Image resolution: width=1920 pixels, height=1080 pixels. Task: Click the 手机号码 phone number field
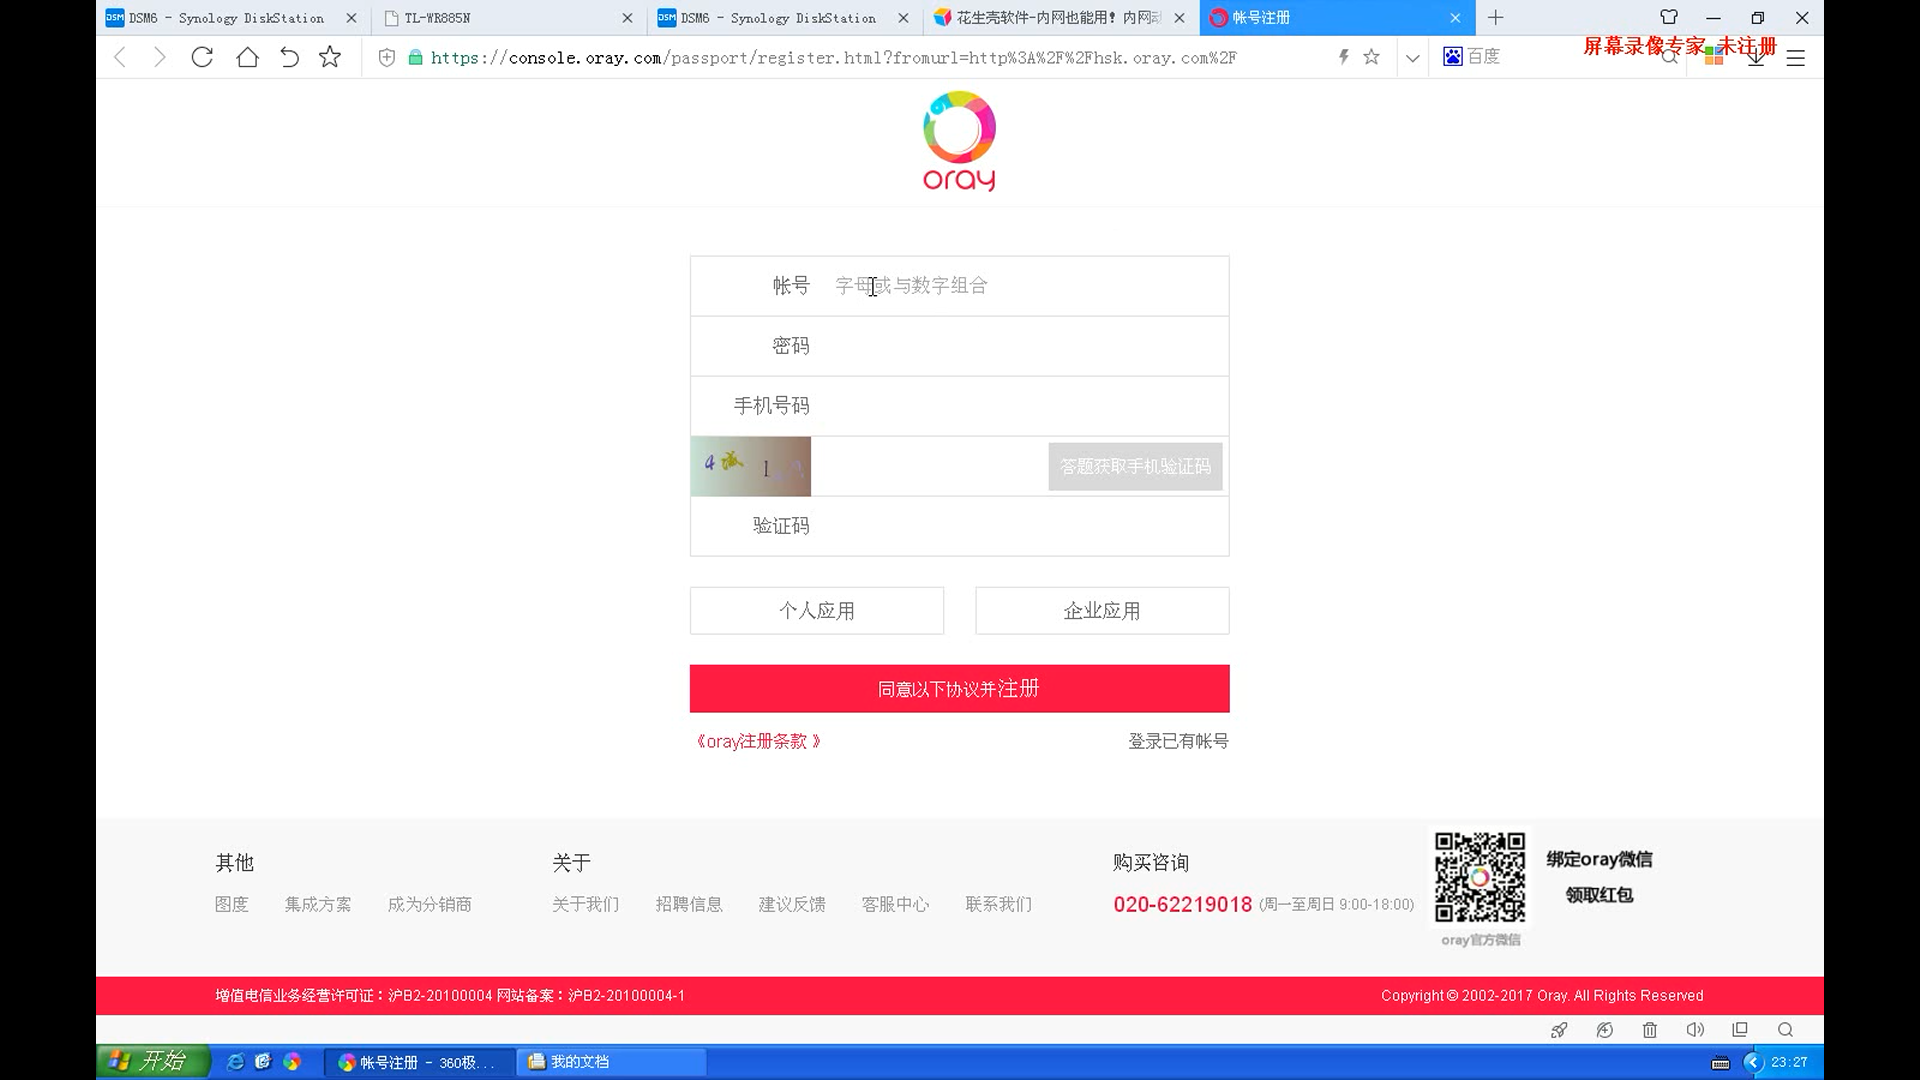point(959,406)
